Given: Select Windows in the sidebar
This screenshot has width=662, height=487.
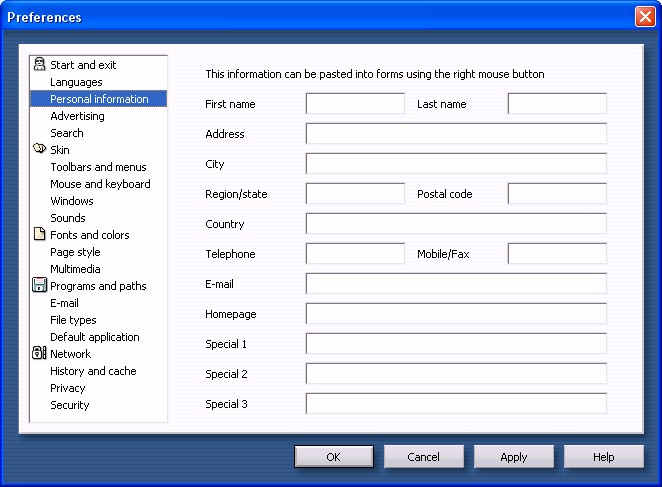Looking at the screenshot, I should point(72,201).
